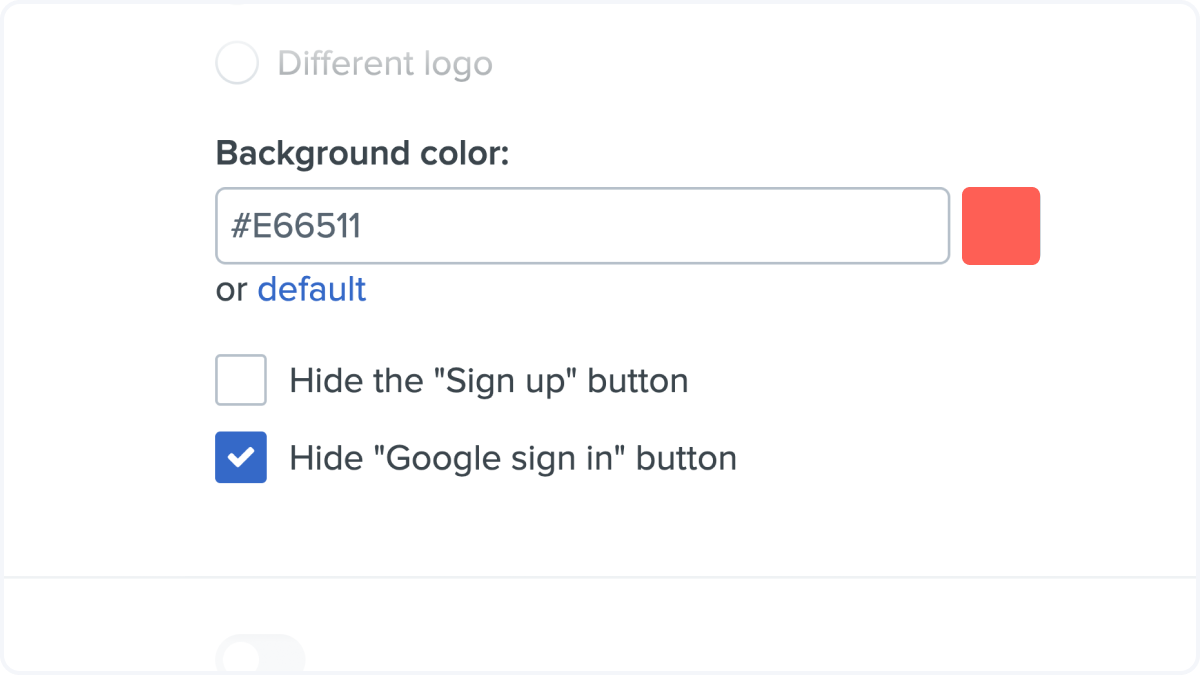Place cursor on the #E66511 text

(x=295, y=227)
